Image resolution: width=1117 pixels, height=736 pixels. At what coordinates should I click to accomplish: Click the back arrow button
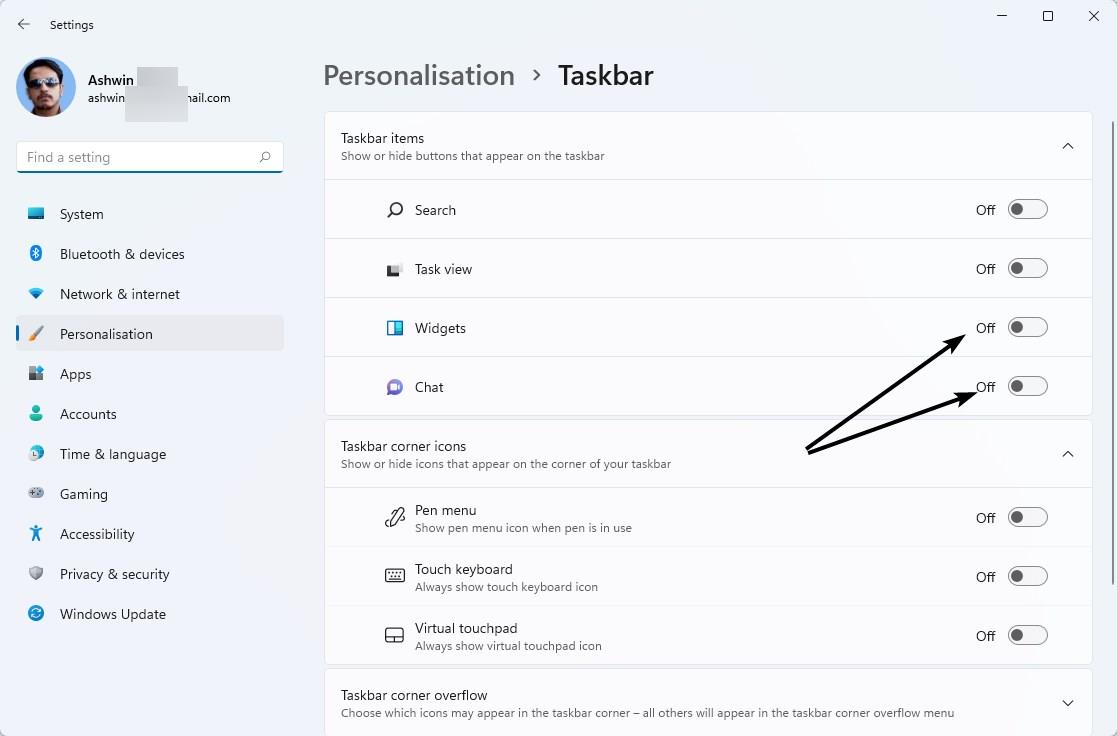(x=23, y=24)
